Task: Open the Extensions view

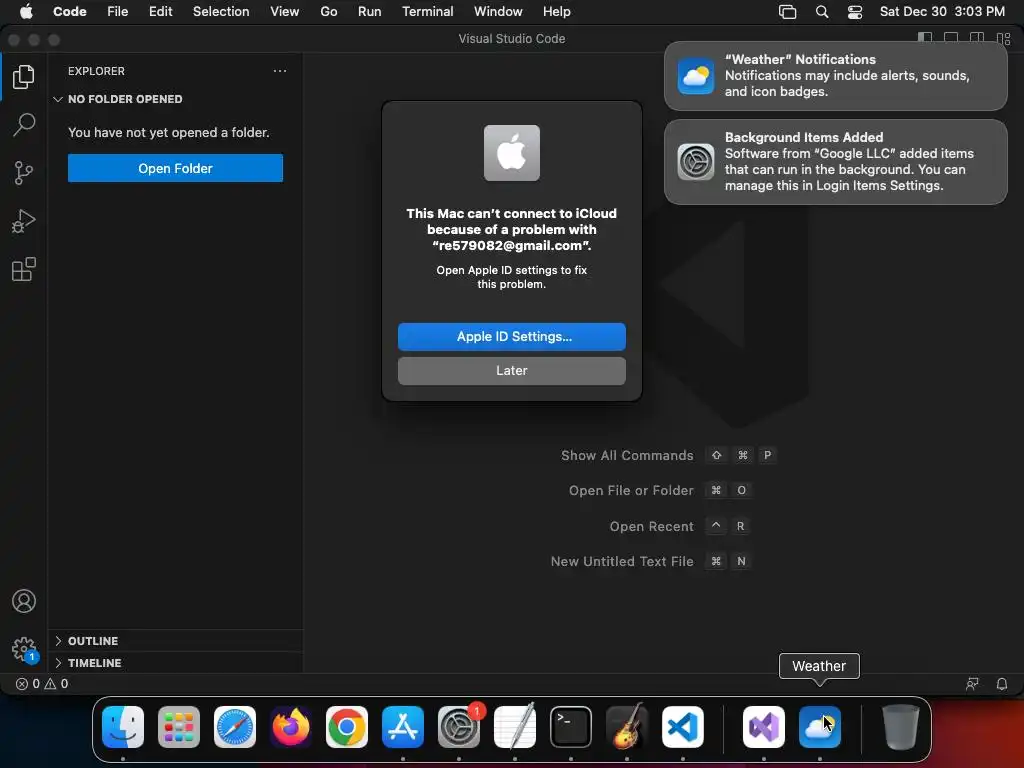Action: (24, 269)
